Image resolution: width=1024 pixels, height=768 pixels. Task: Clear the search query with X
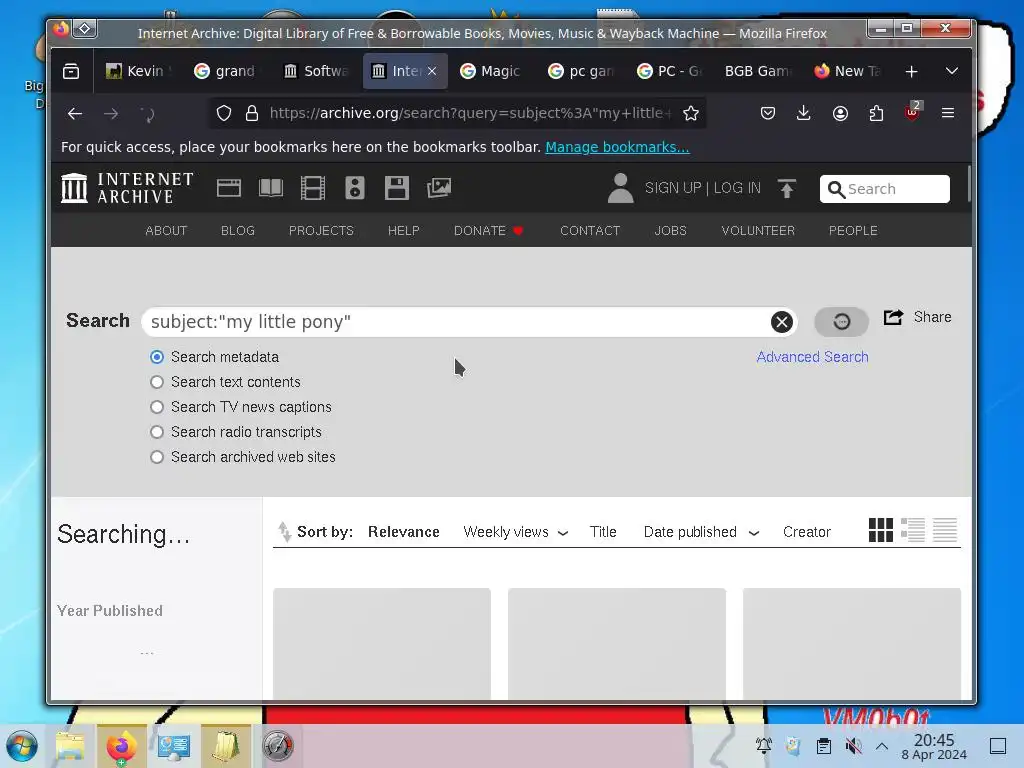click(782, 321)
